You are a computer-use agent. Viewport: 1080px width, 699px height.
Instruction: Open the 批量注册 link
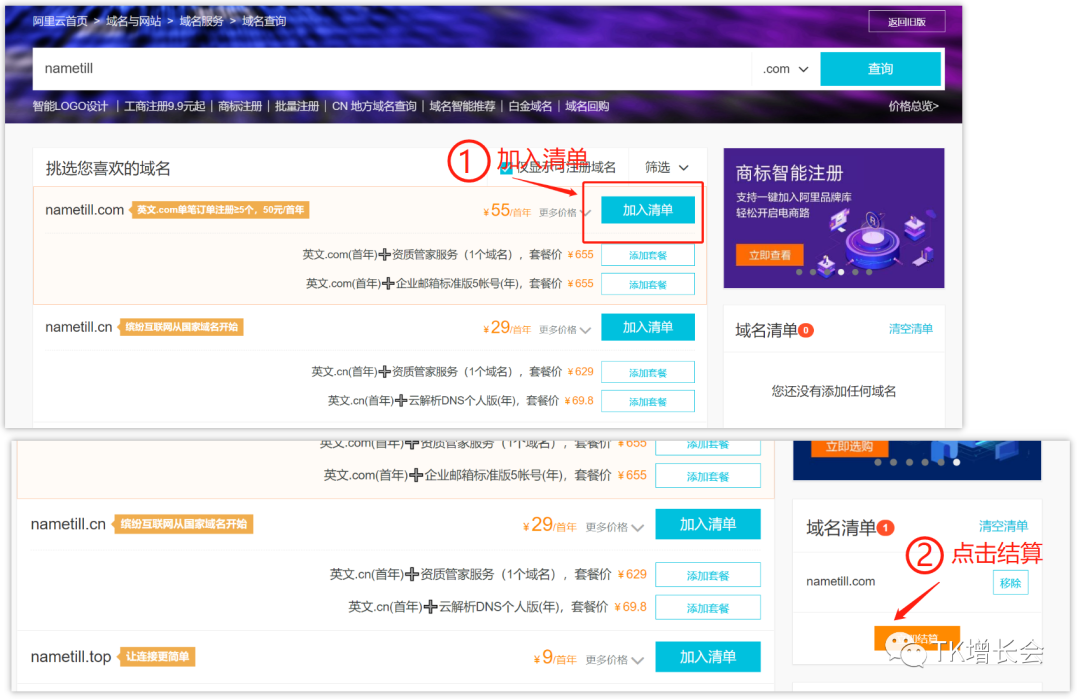point(297,106)
